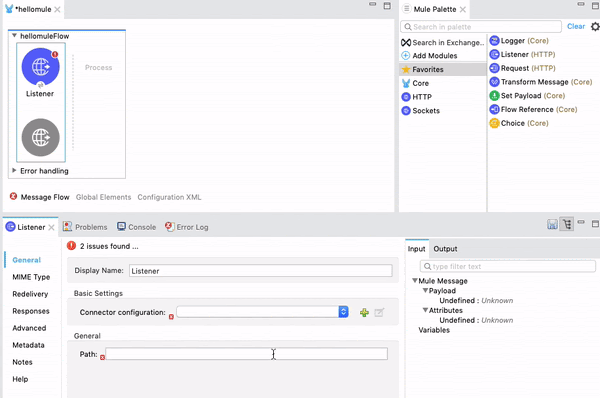Click Search in Exchange option
This screenshot has height=398, width=600.
tap(443, 42)
